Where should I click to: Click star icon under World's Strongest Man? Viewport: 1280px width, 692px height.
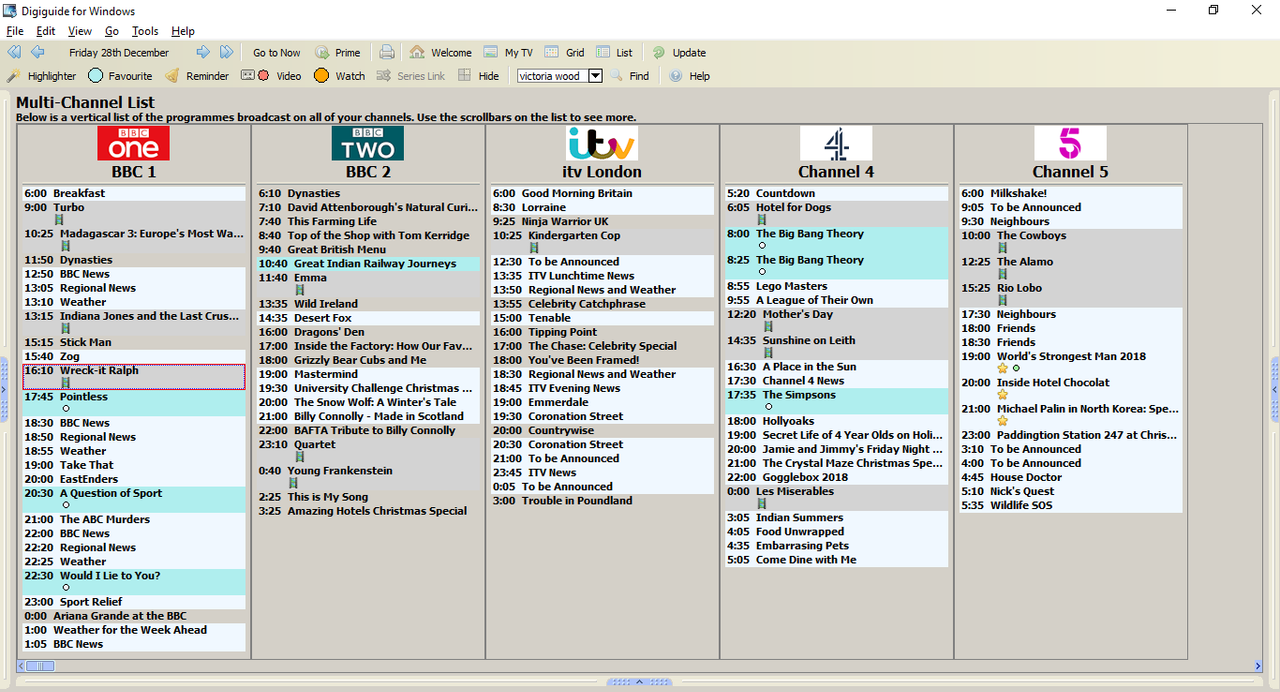pos(1002,369)
